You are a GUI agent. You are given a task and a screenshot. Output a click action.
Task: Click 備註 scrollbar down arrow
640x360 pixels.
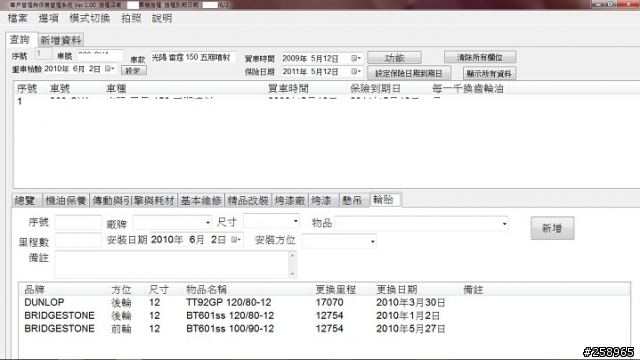tap(292, 273)
